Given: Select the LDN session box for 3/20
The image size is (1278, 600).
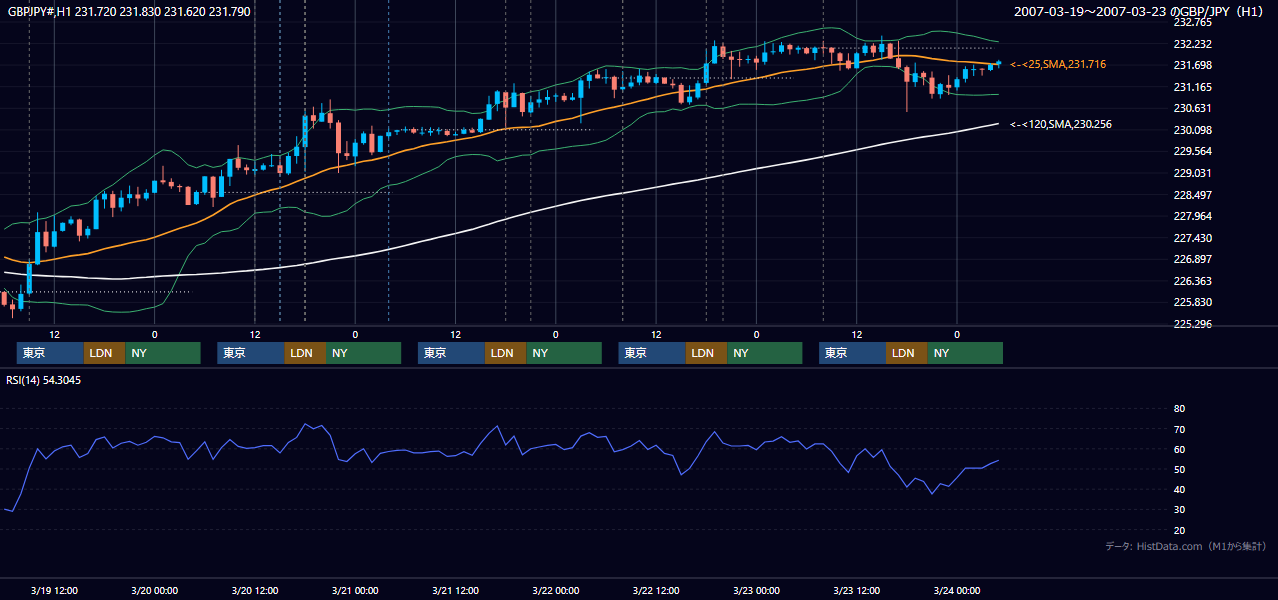Looking at the screenshot, I should (305, 353).
